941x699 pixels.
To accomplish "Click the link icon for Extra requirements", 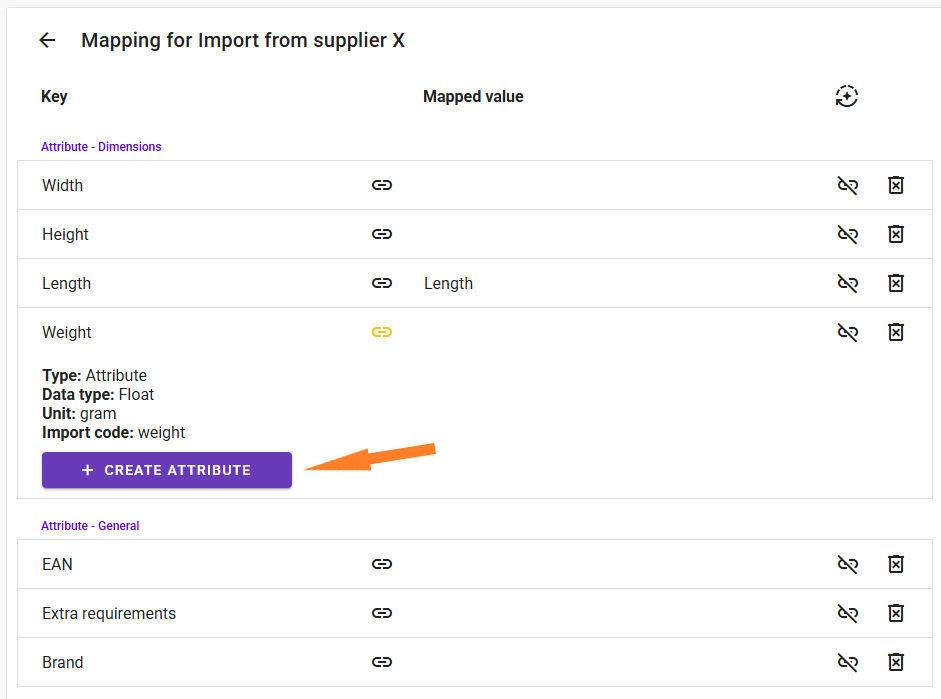I will 382,613.
